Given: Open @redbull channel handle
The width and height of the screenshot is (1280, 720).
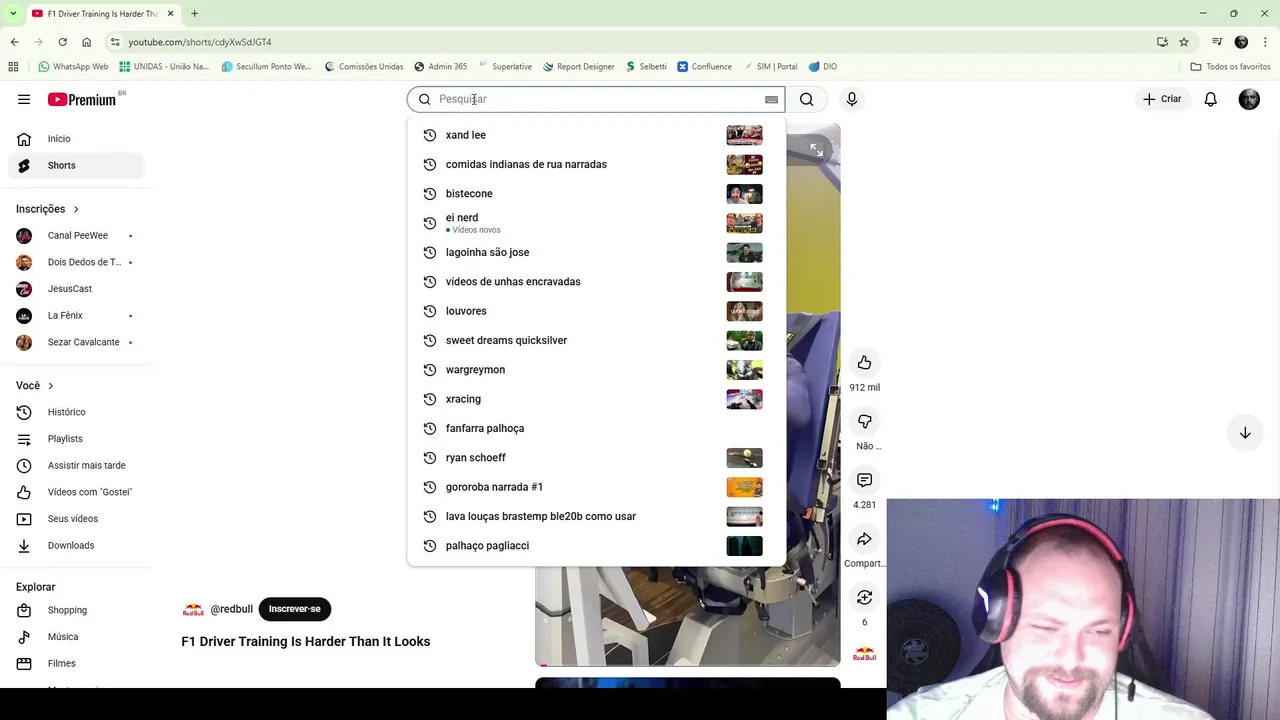Looking at the screenshot, I should tap(231, 609).
